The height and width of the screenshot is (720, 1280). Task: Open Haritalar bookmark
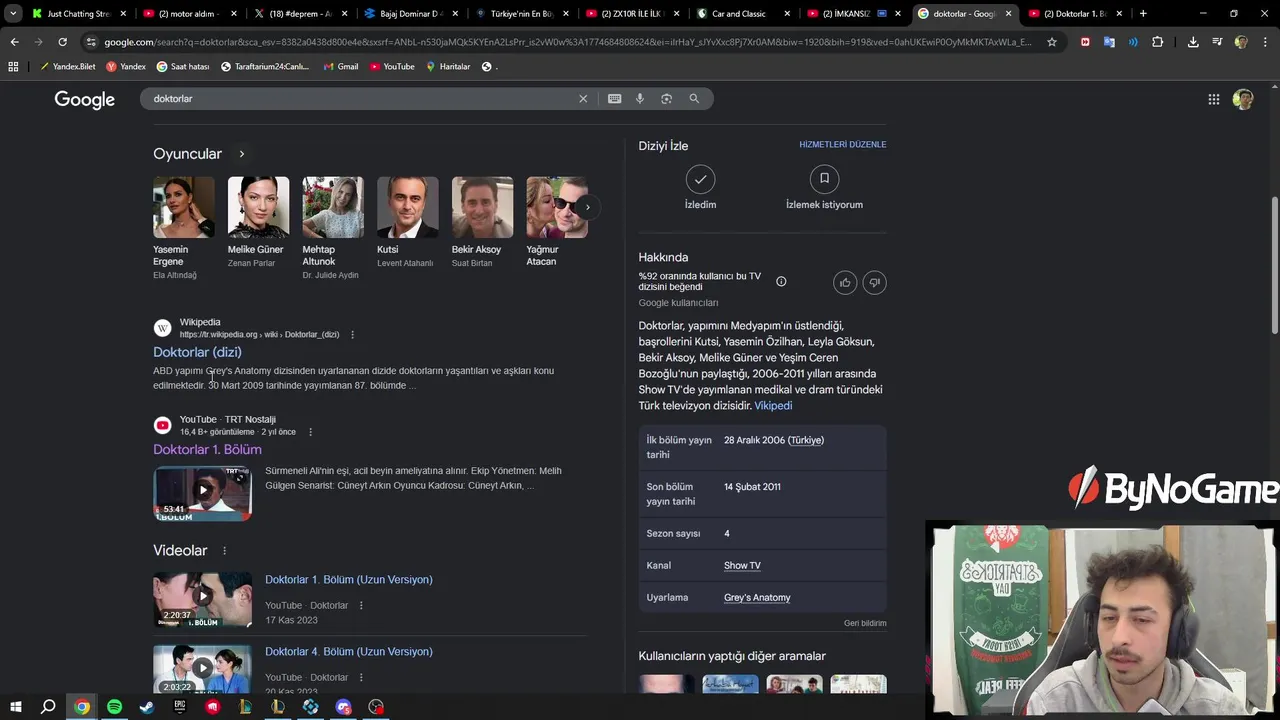pyautogui.click(x=448, y=67)
